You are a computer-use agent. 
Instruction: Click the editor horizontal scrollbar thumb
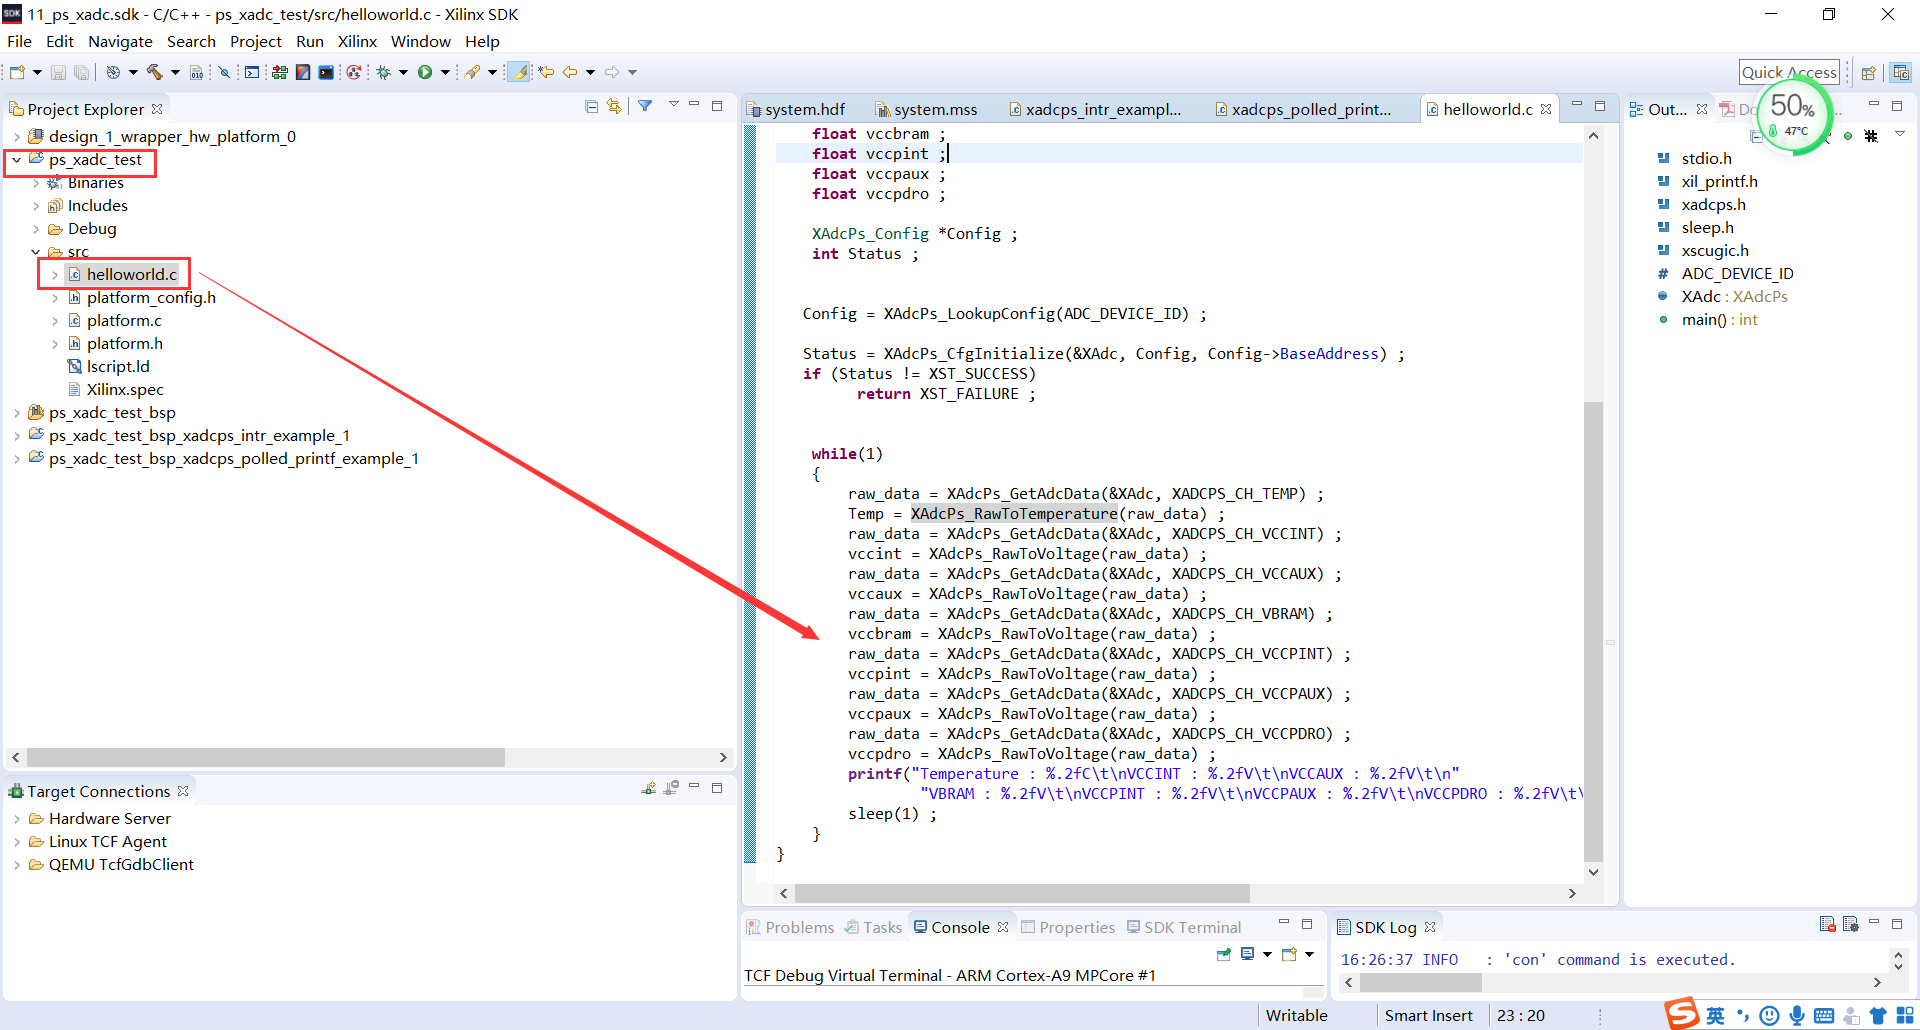click(x=1022, y=893)
